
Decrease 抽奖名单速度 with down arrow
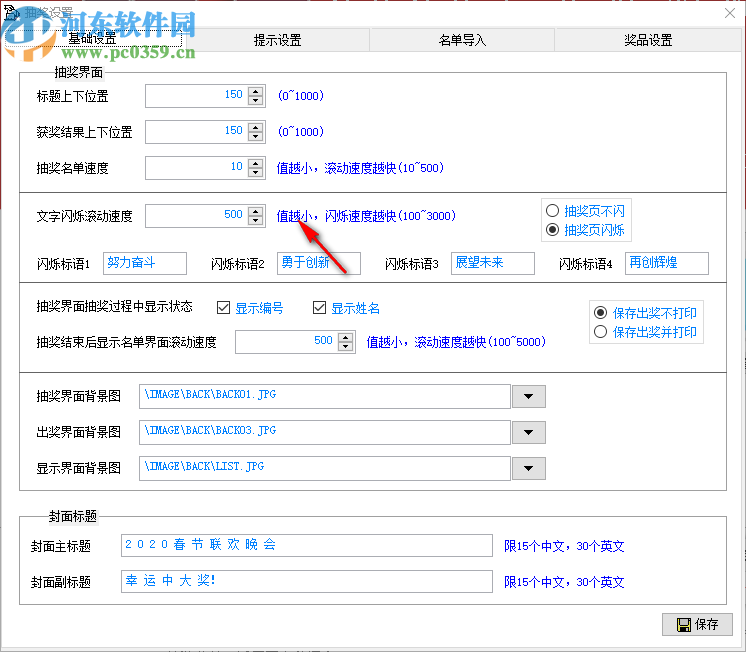pyautogui.click(x=255, y=172)
